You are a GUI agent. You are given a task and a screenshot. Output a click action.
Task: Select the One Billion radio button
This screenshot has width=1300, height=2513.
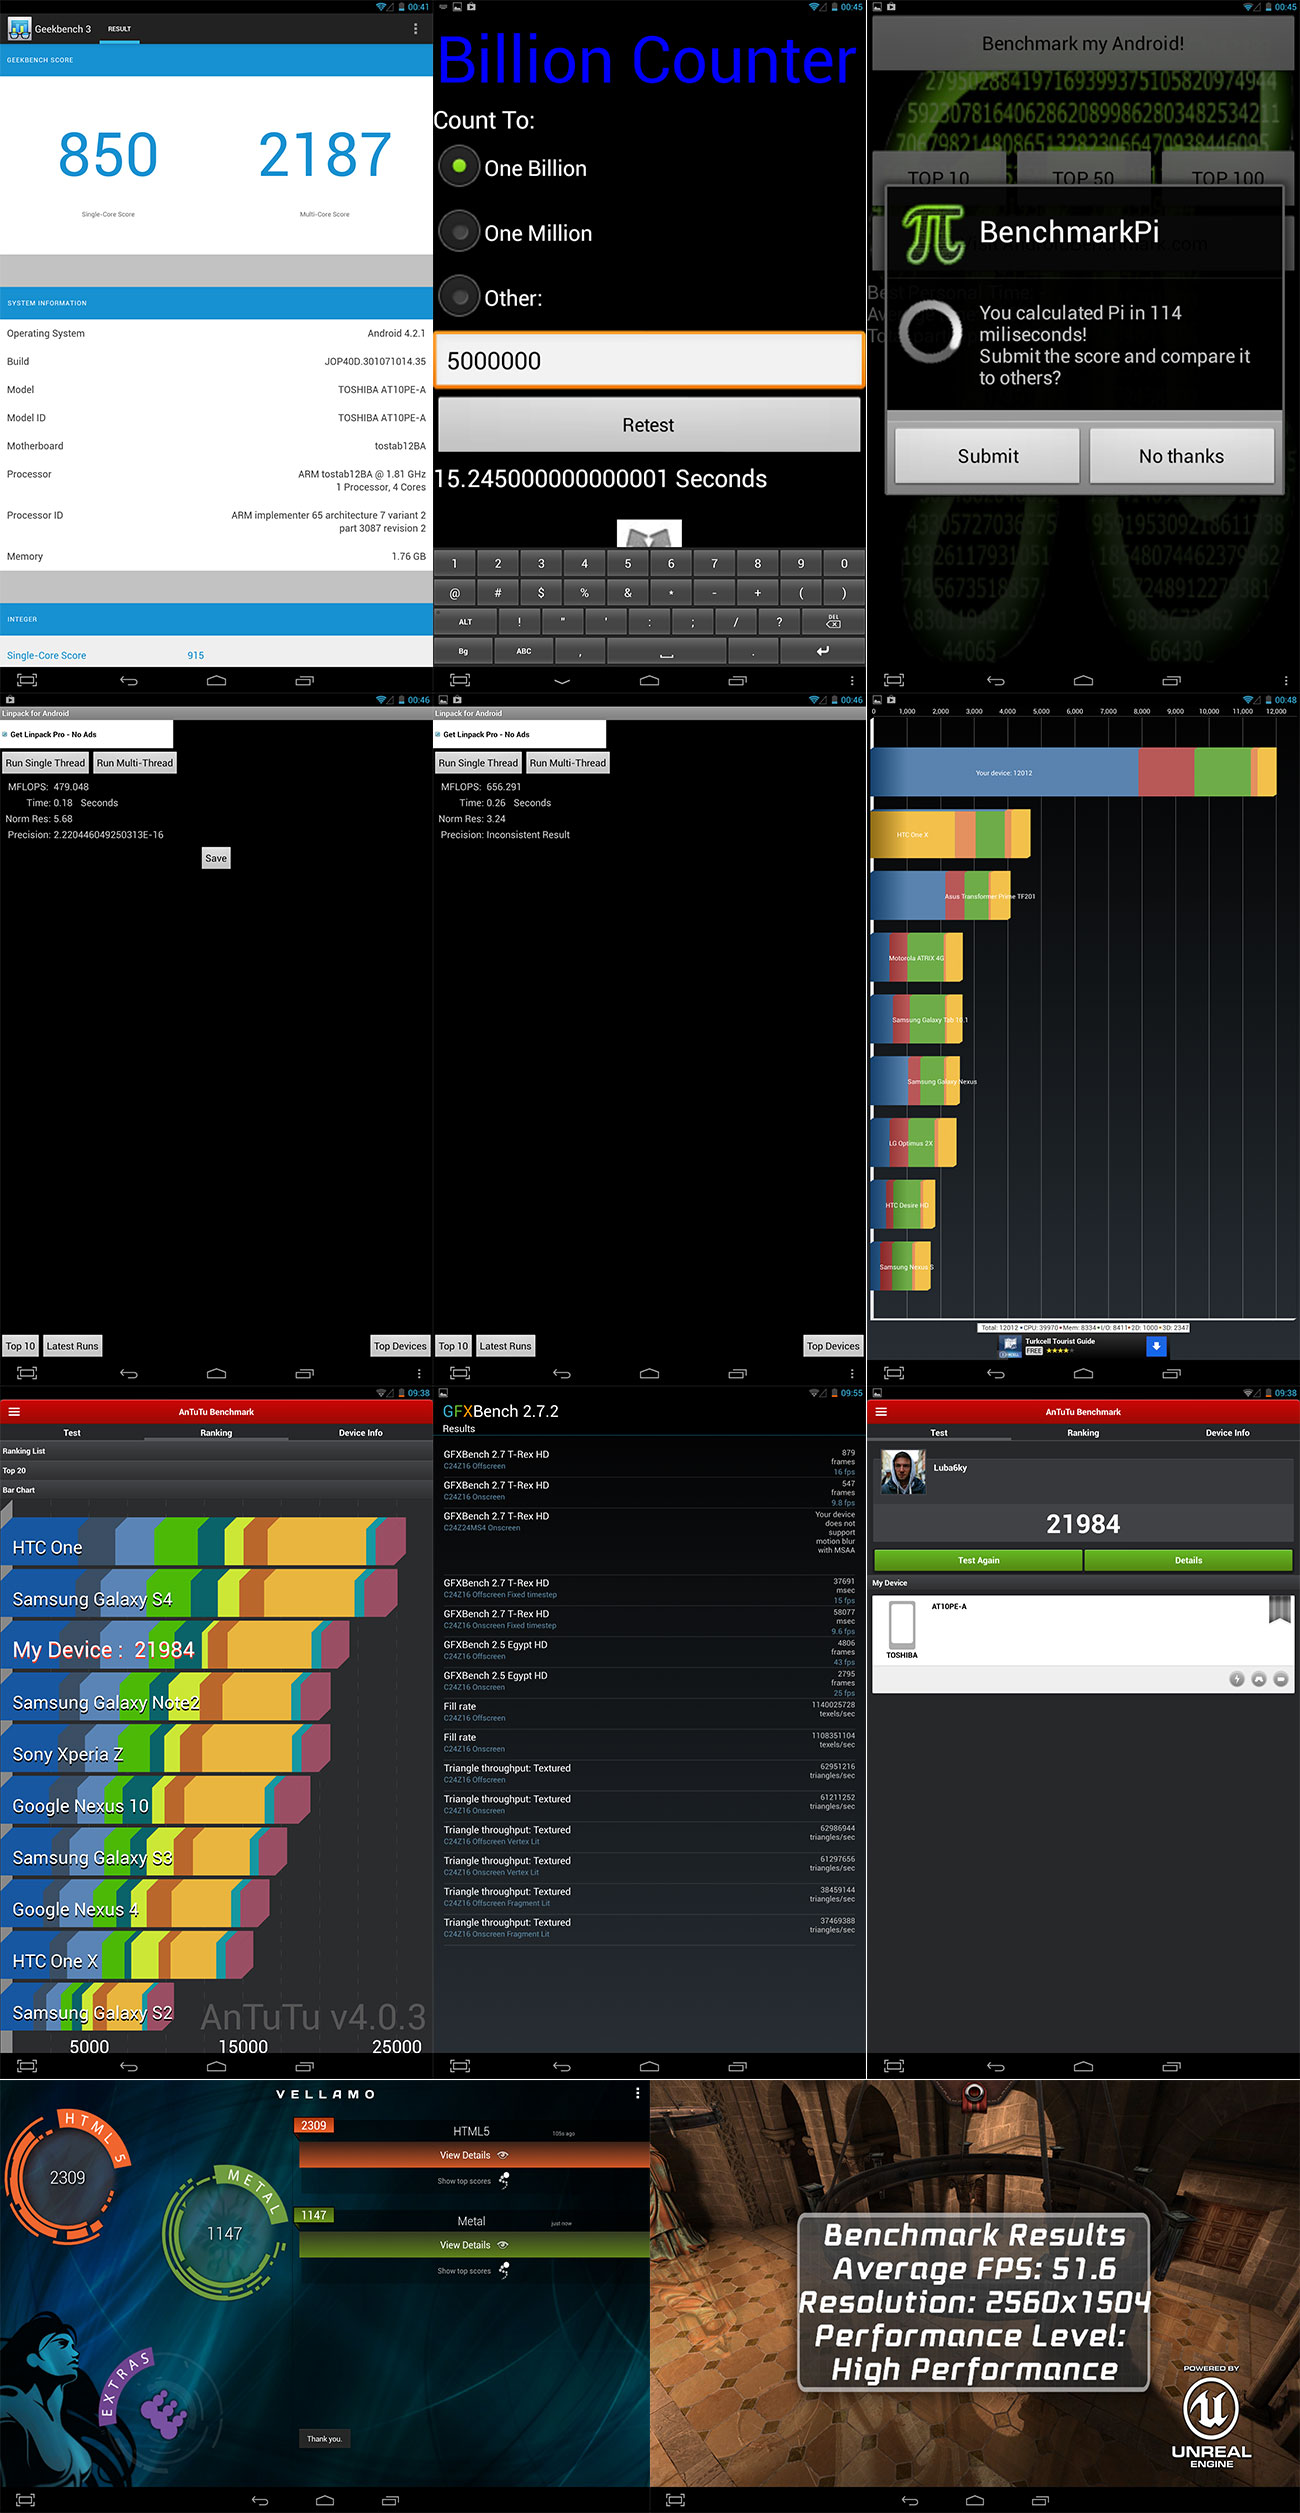click(459, 167)
